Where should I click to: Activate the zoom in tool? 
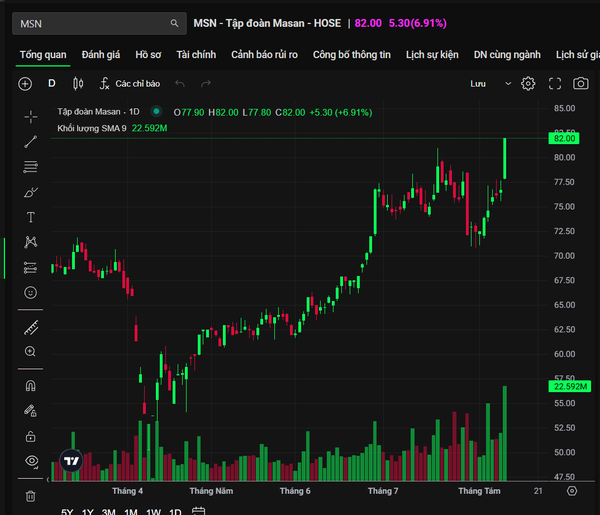[x=31, y=352]
